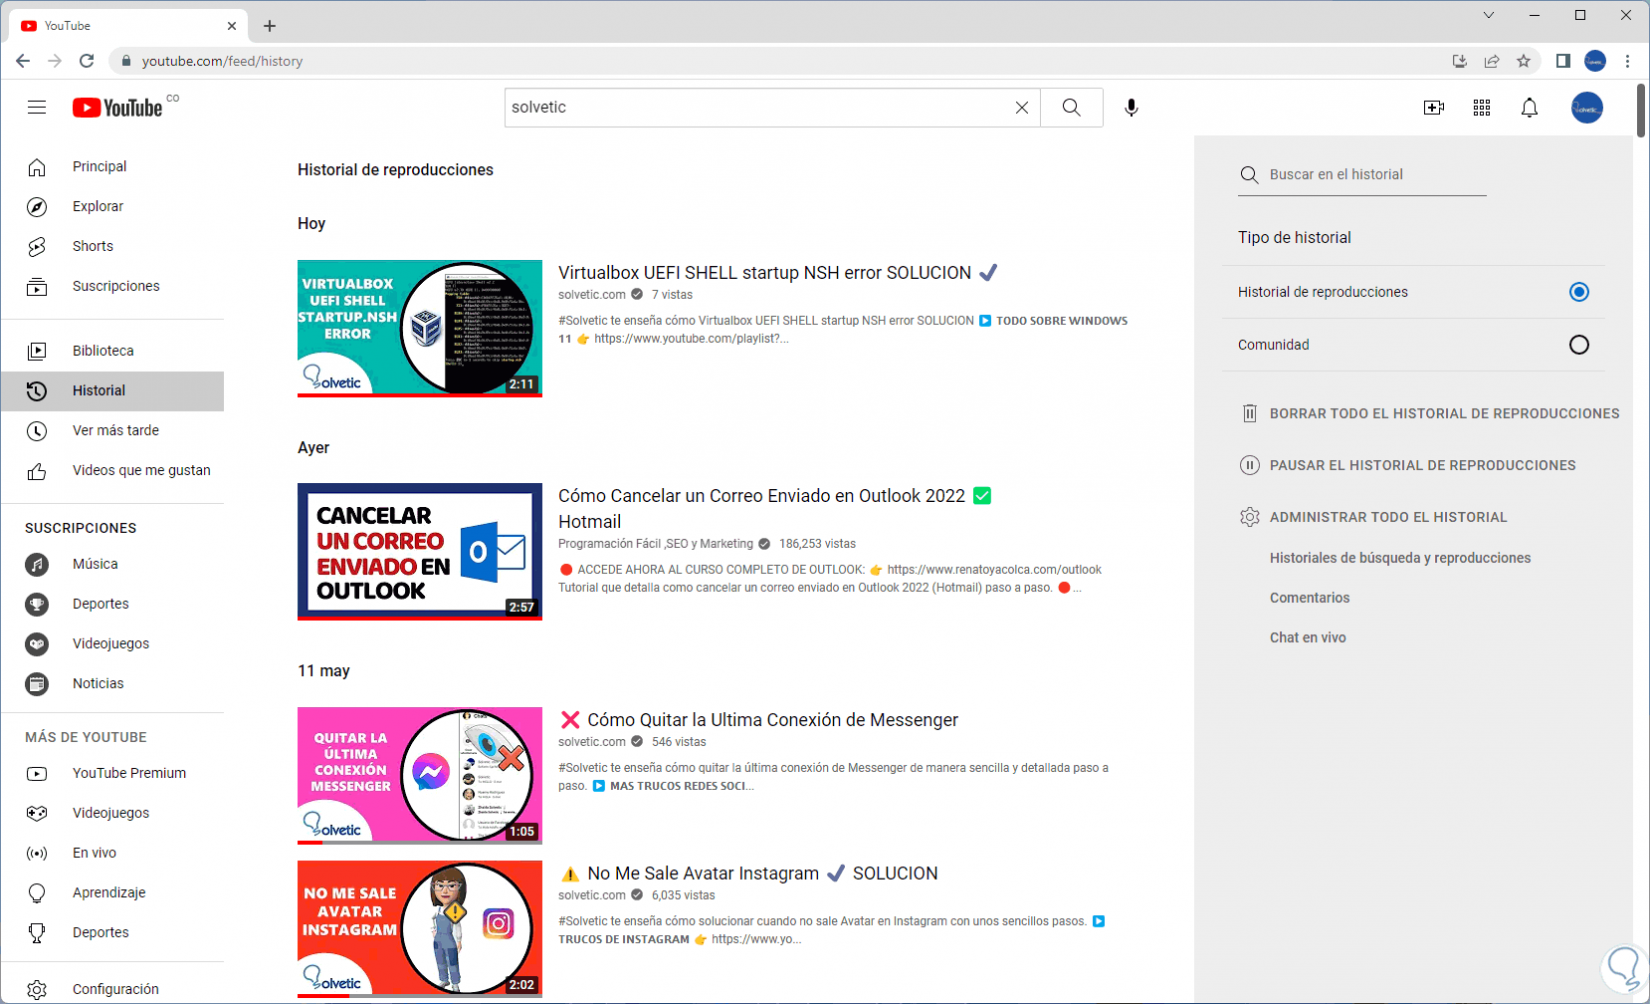
Task: Open Historiales de búsqueda y reproducciones
Action: 1400,558
